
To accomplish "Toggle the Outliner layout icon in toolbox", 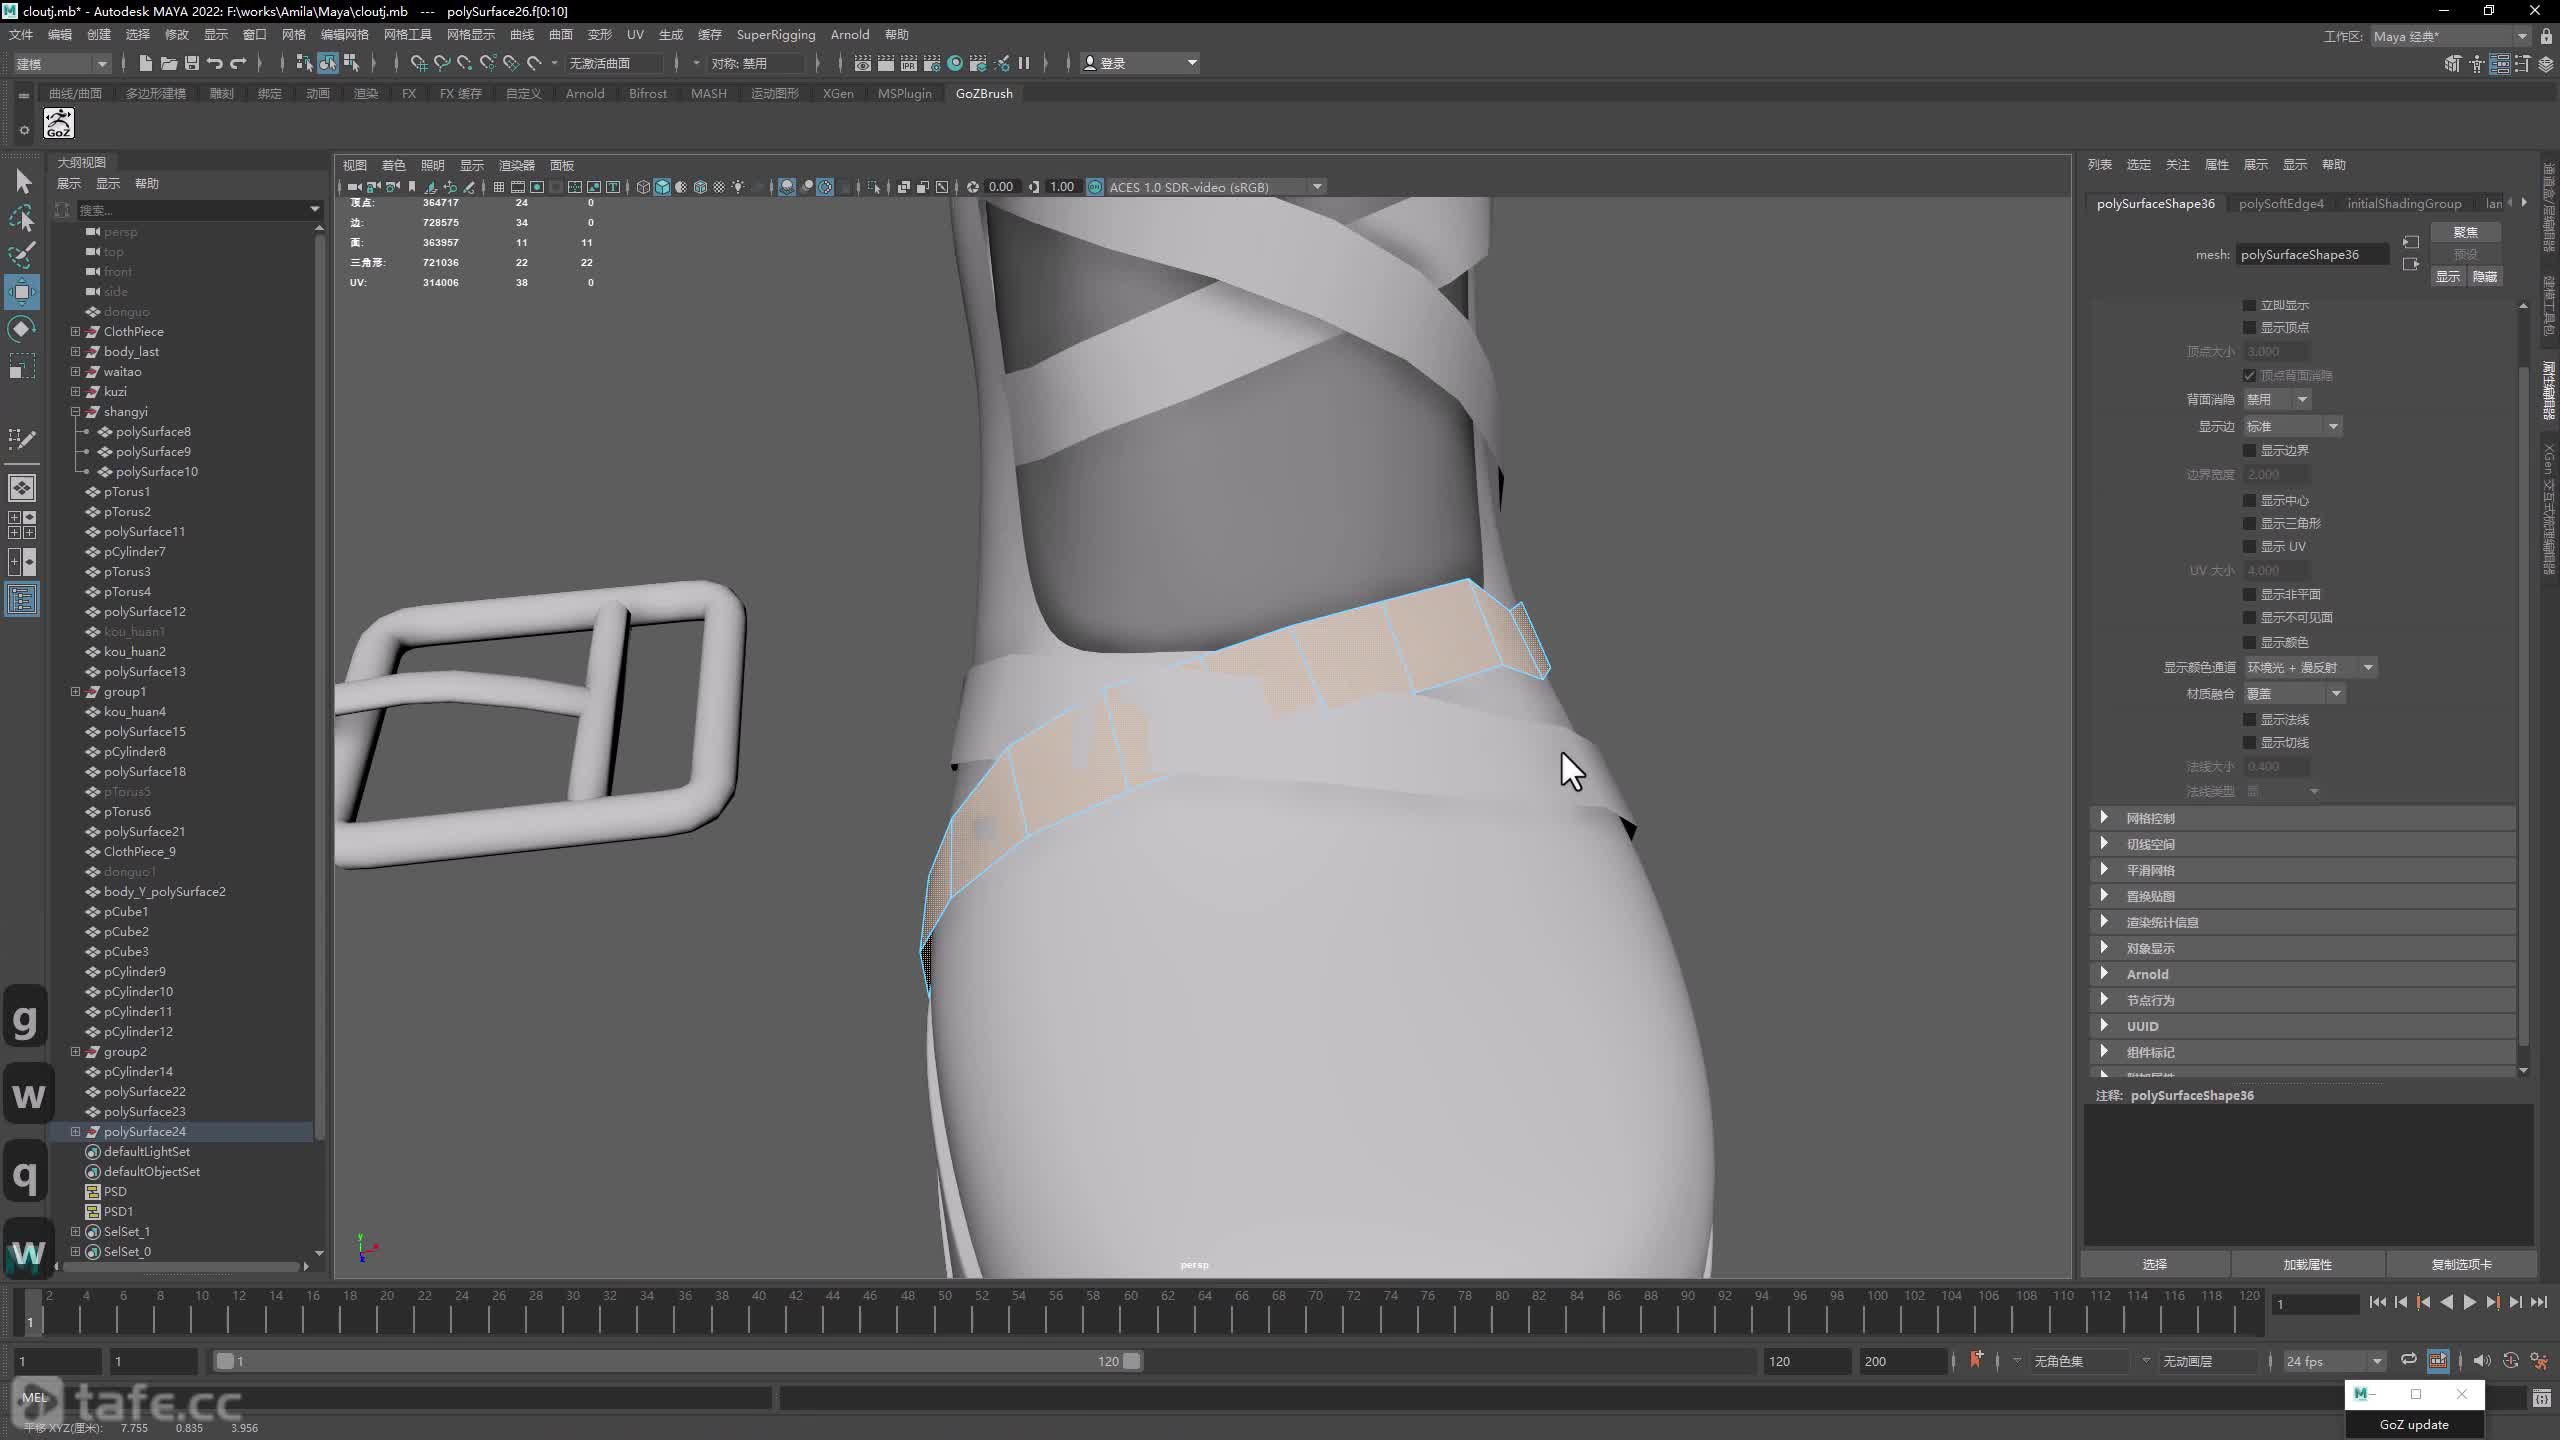I will tap(22, 599).
